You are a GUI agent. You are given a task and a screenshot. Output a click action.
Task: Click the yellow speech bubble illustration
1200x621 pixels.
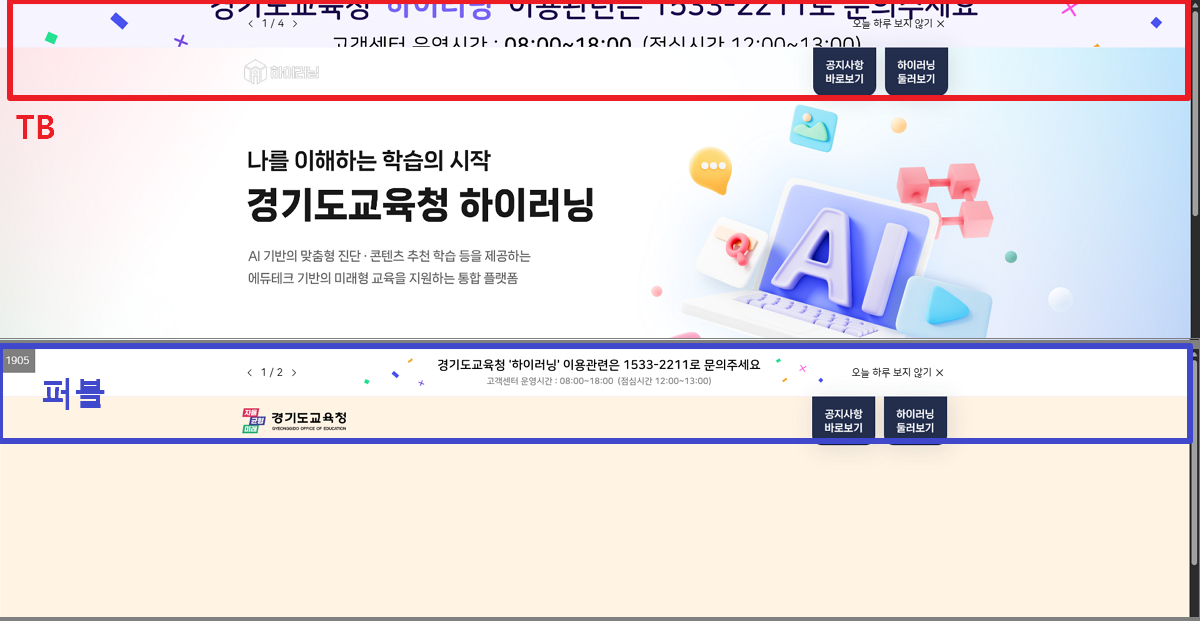tap(711, 171)
